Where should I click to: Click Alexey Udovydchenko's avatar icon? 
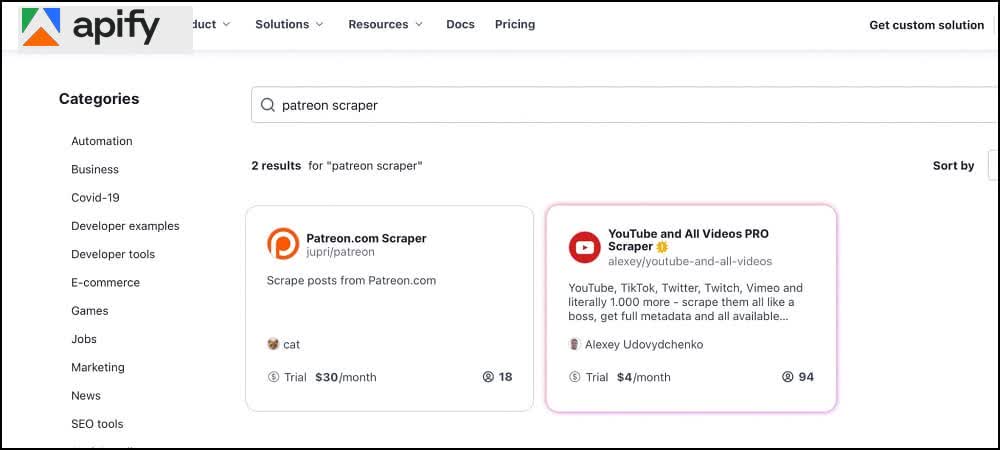click(x=574, y=344)
